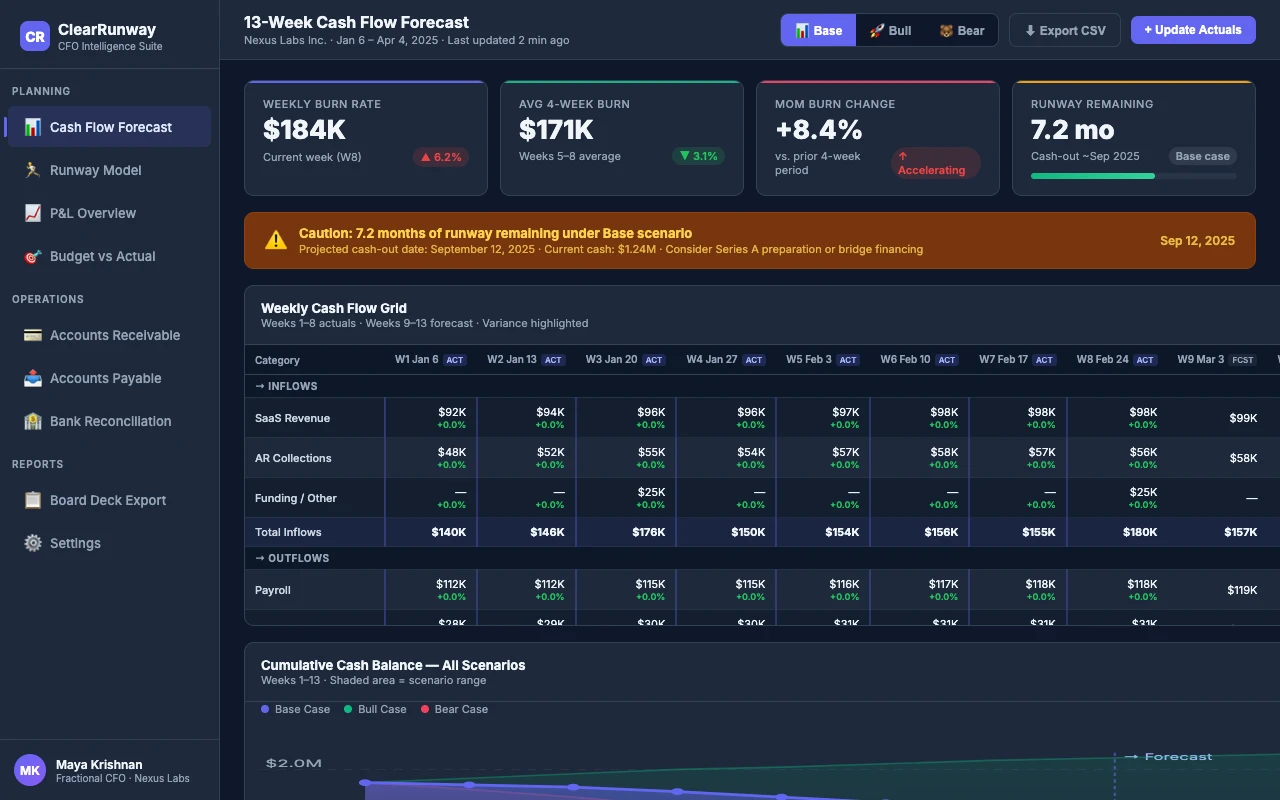Click the green runway progress bar

click(1092, 175)
